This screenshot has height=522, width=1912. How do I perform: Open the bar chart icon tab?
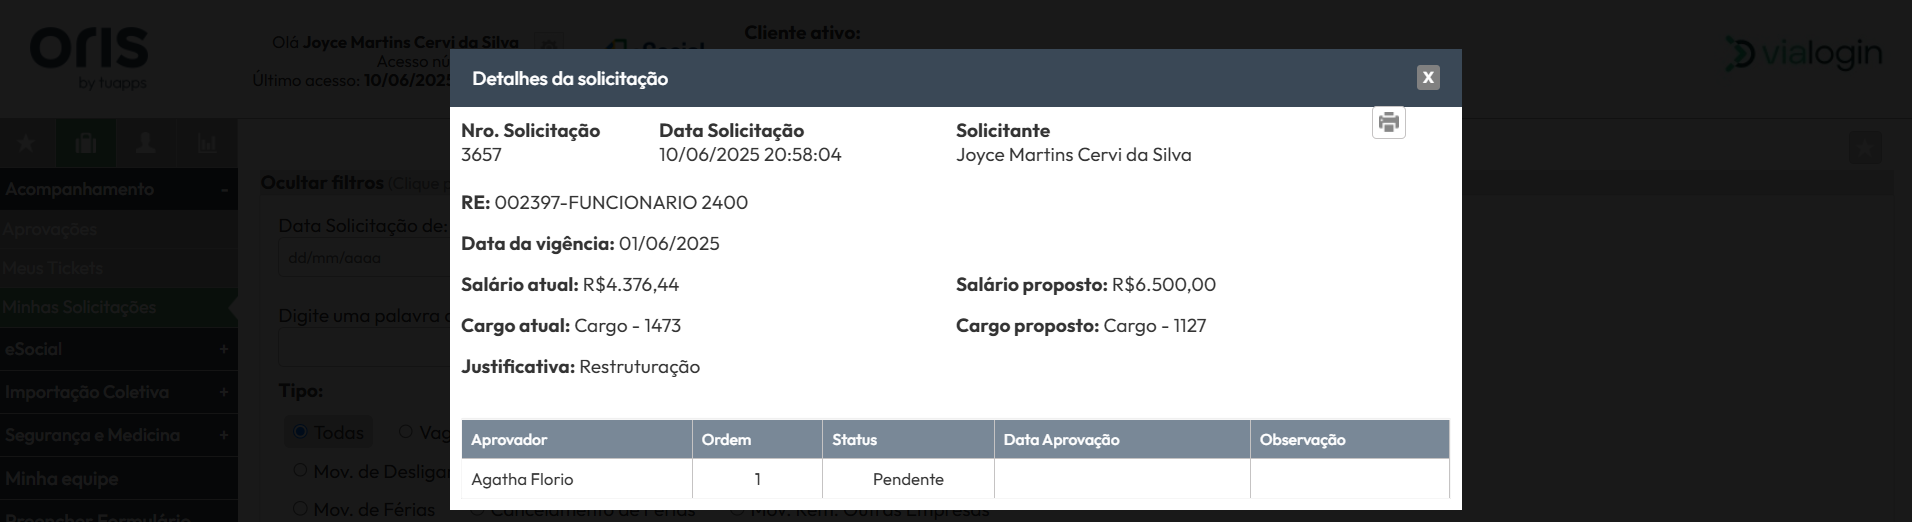206,144
